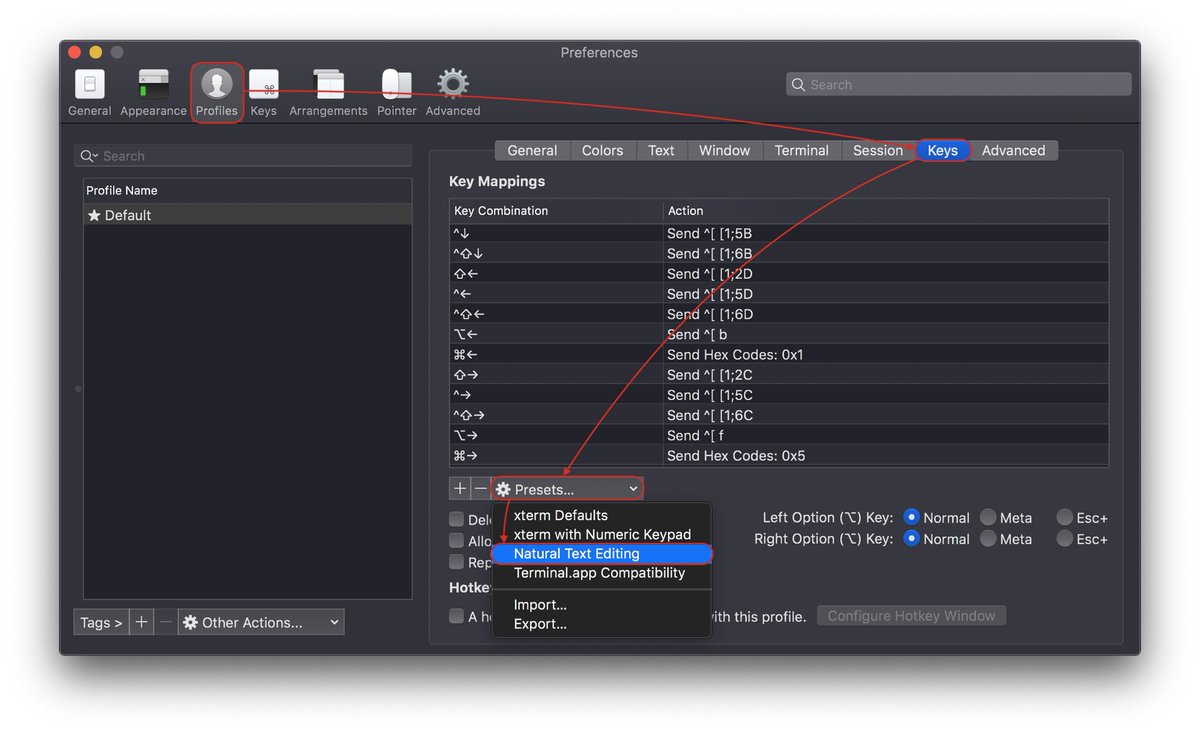Screen dimensions: 1200x734
Task: Click the gear icon in Presets button
Action: [503, 489]
